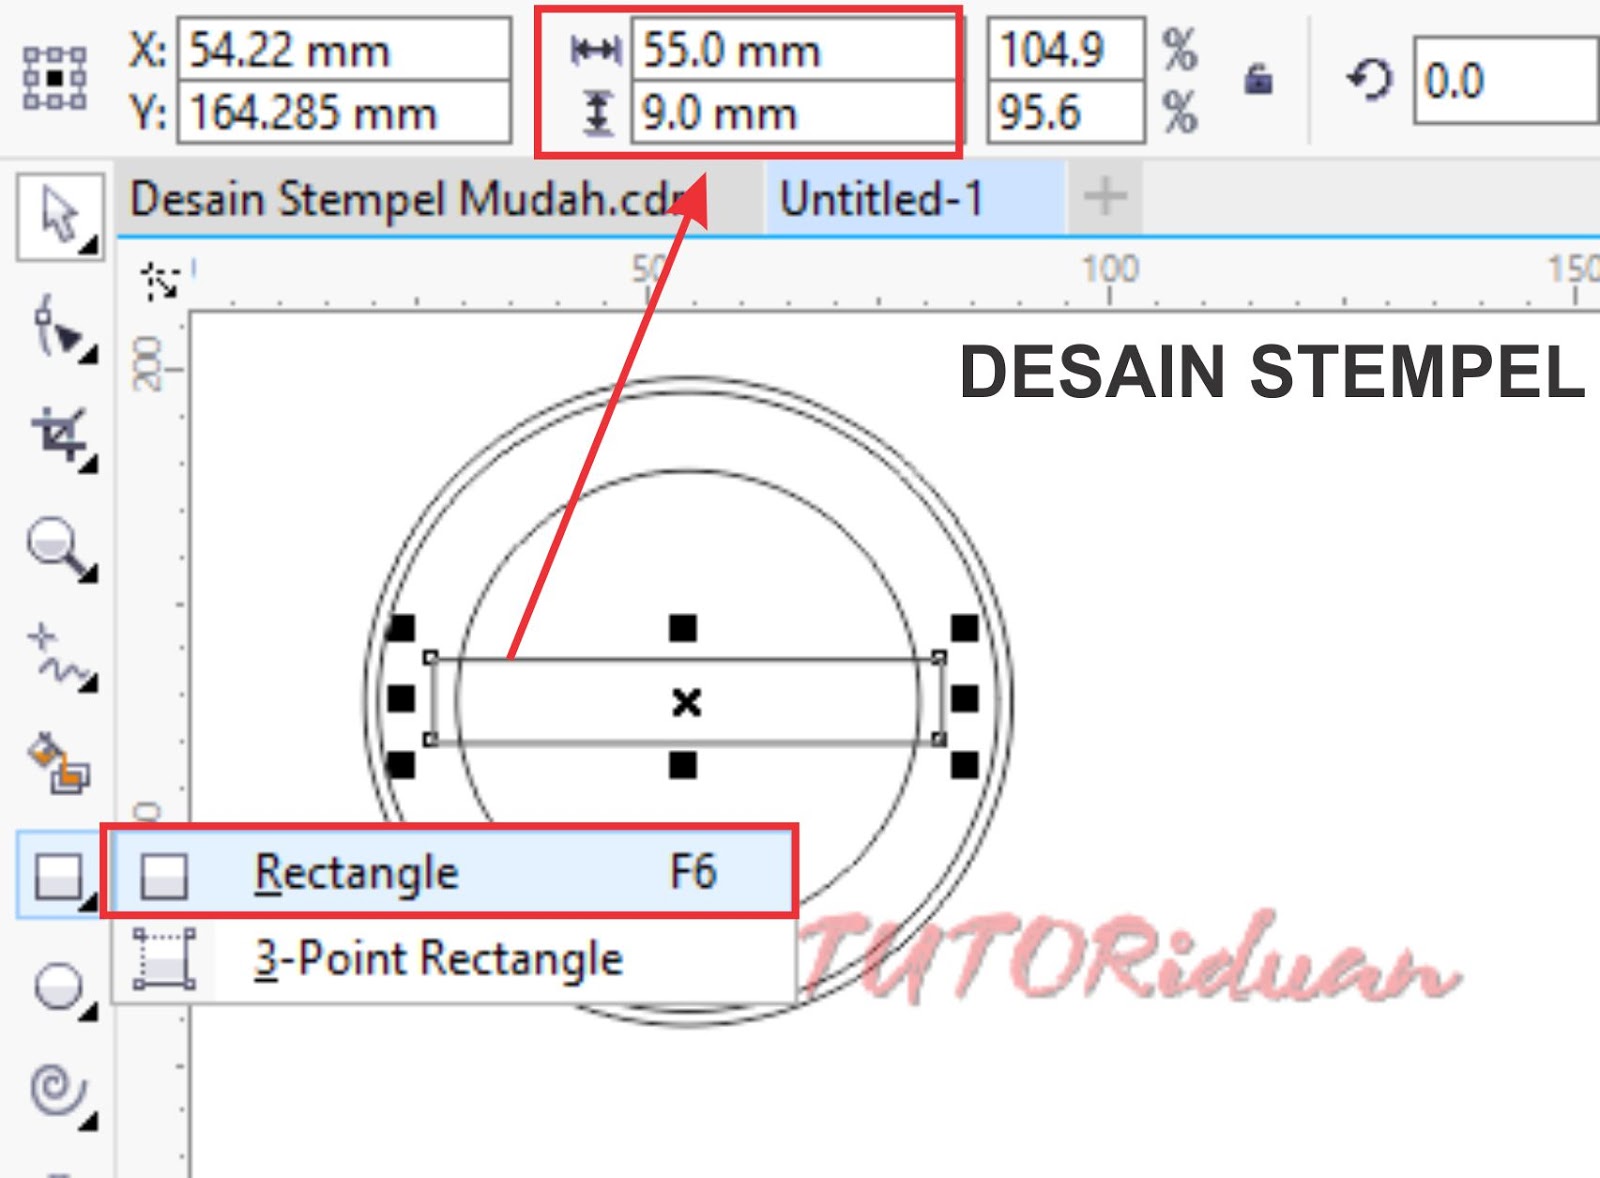
Task: Open Freehand tool flyout arrow
Action: tap(90, 683)
